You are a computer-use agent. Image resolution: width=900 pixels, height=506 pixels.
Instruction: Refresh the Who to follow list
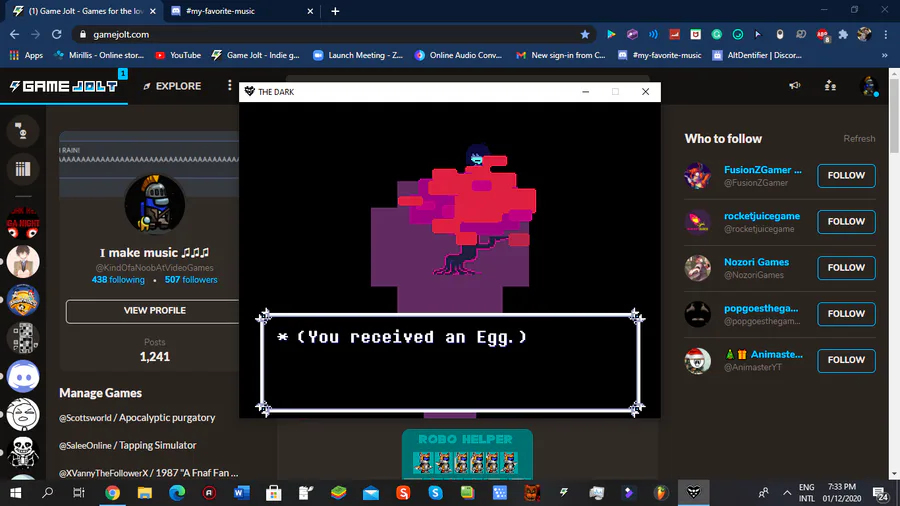pos(859,139)
